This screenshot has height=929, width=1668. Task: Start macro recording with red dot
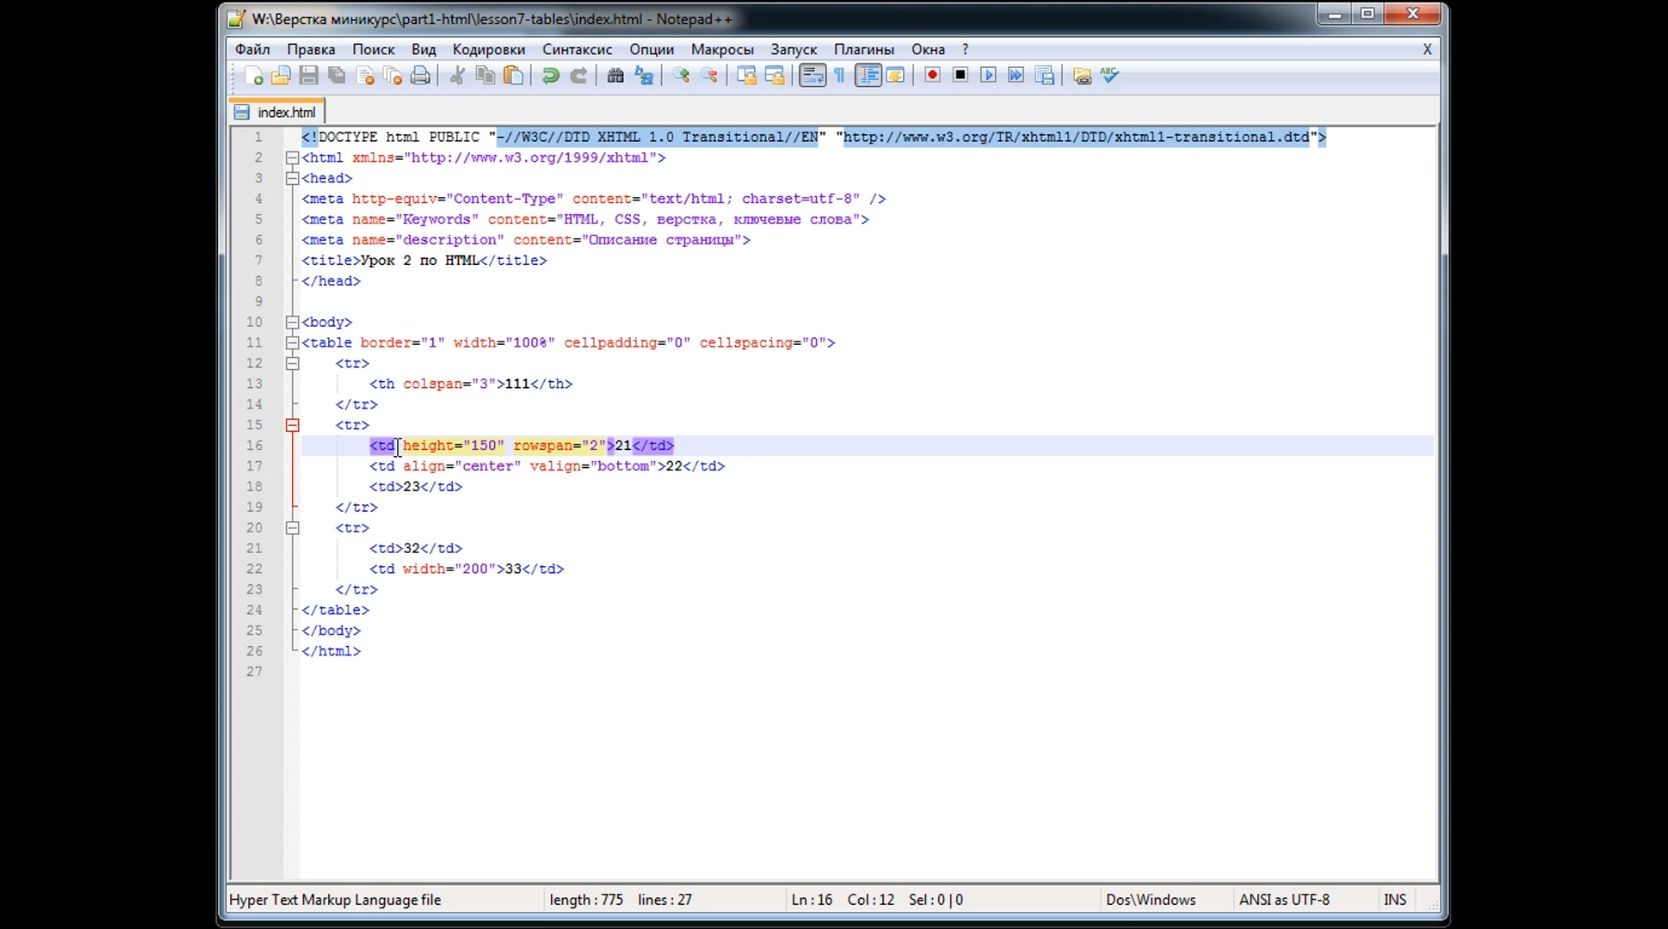tap(932, 76)
